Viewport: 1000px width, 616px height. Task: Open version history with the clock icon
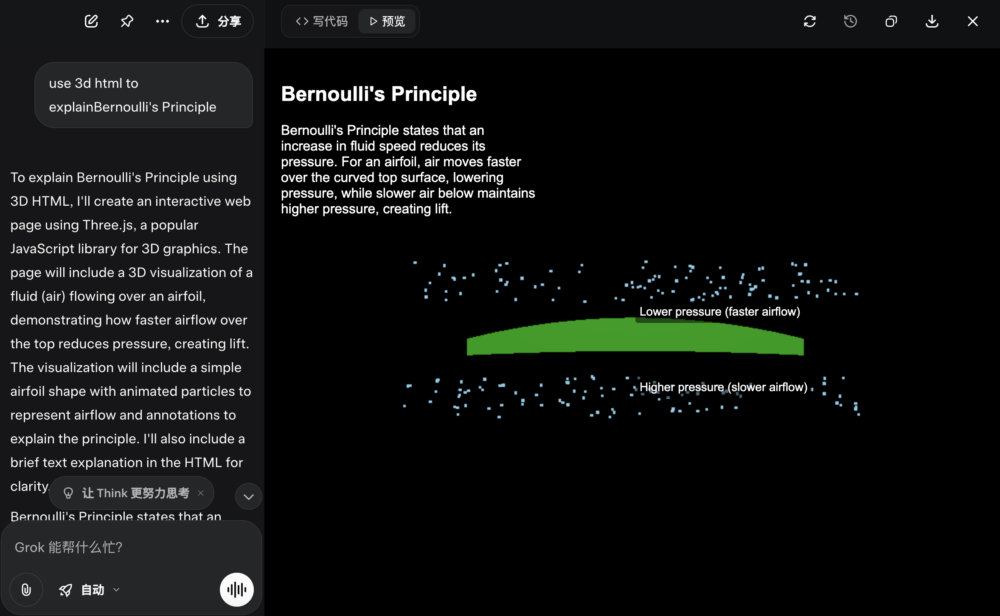850,21
